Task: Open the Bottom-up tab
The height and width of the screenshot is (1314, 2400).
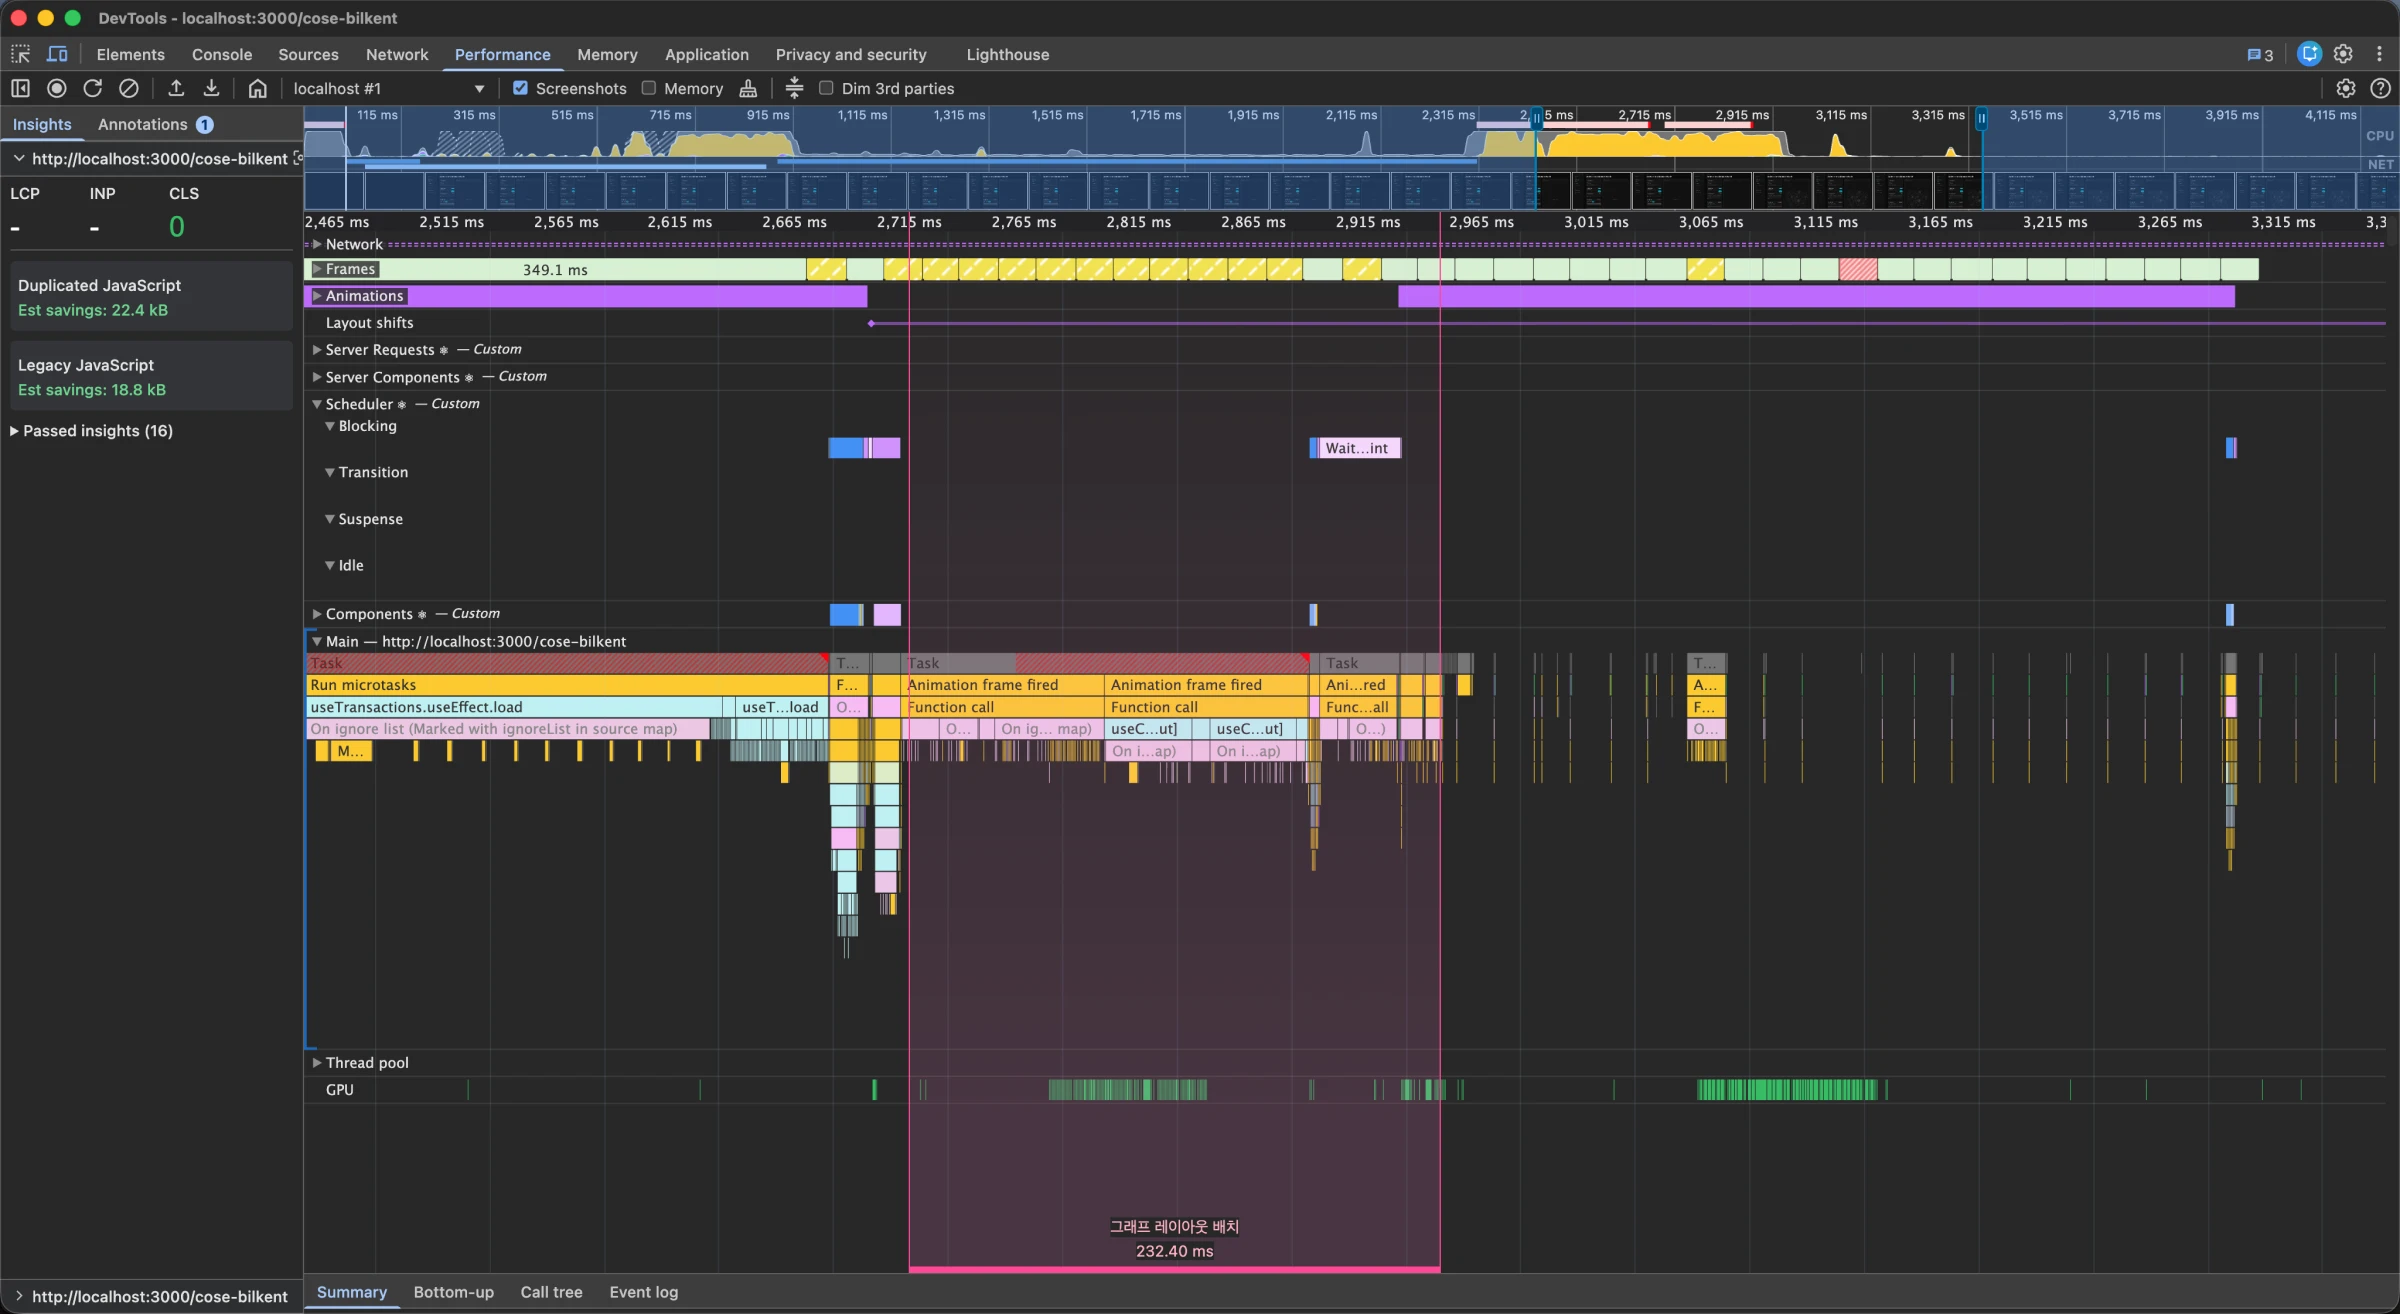Action: pyautogui.click(x=453, y=1292)
